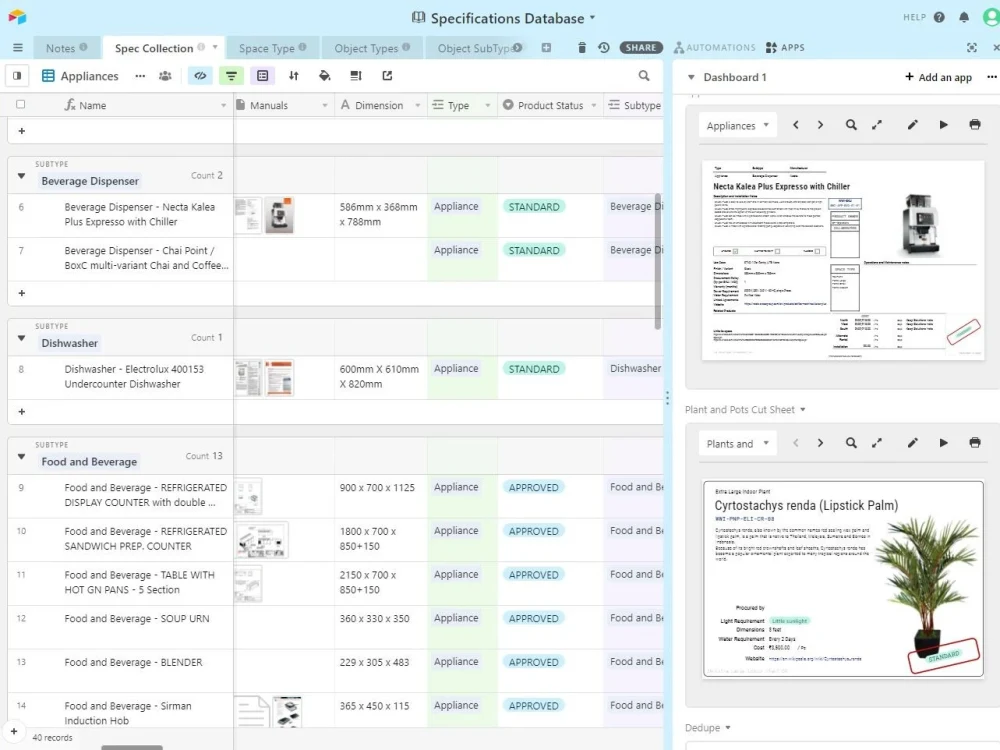The image size is (1000, 750).
Task: Open the row coloring paint bucket
Action: [325, 76]
